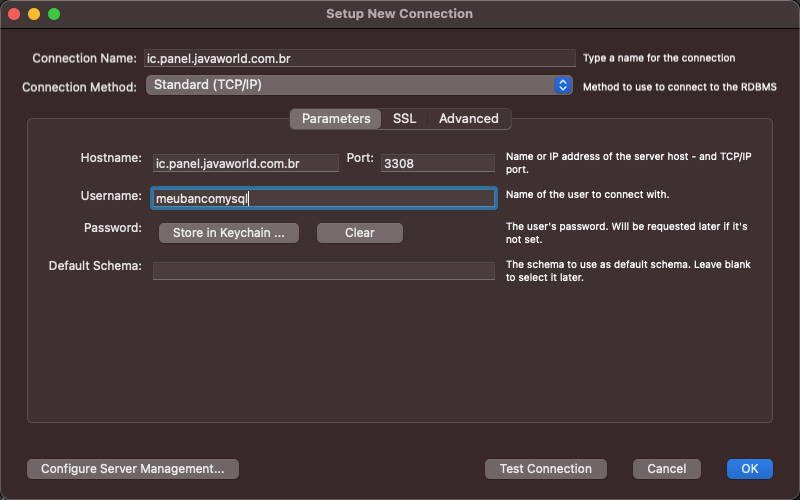The width and height of the screenshot is (800, 500).
Task: Minimize window using the yellow button
Action: [x=34, y=14]
